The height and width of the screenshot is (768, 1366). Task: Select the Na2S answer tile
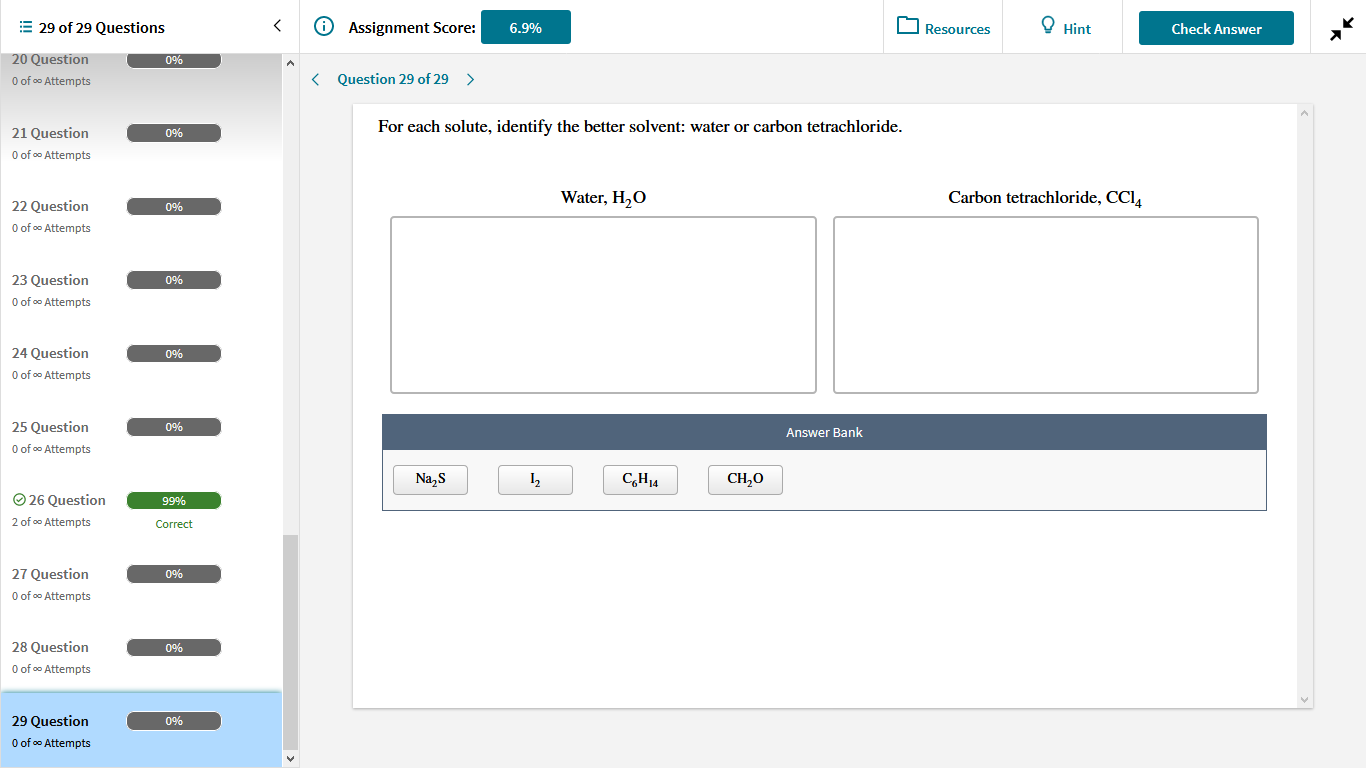430,480
